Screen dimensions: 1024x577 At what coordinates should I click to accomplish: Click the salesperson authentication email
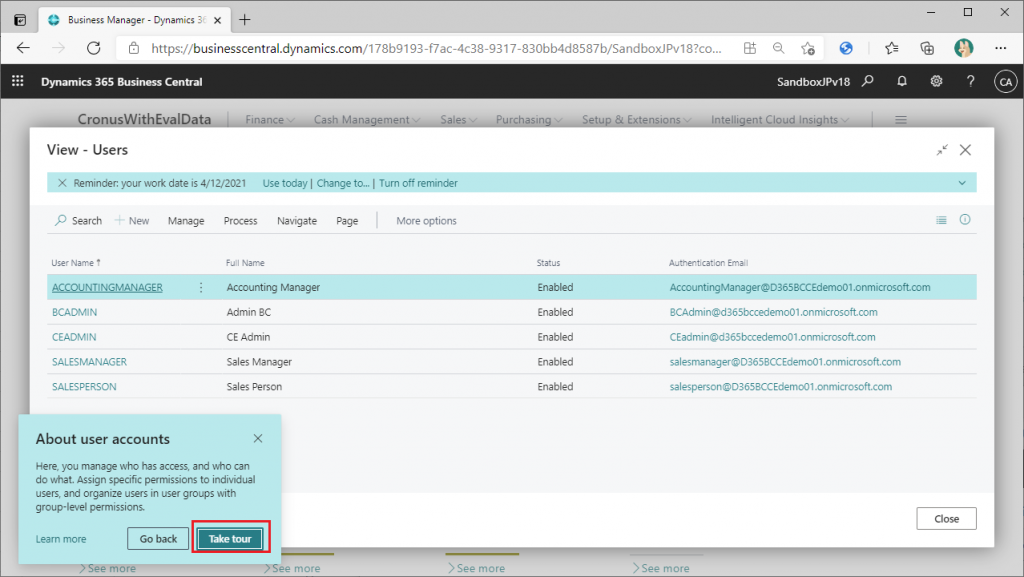(x=780, y=386)
